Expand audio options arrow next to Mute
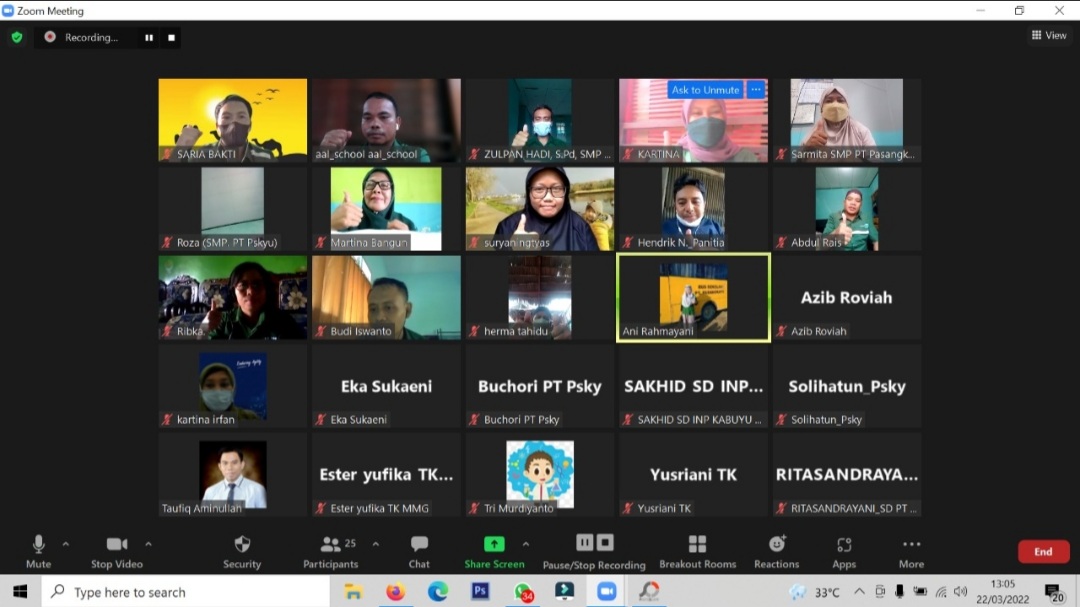 point(66,544)
